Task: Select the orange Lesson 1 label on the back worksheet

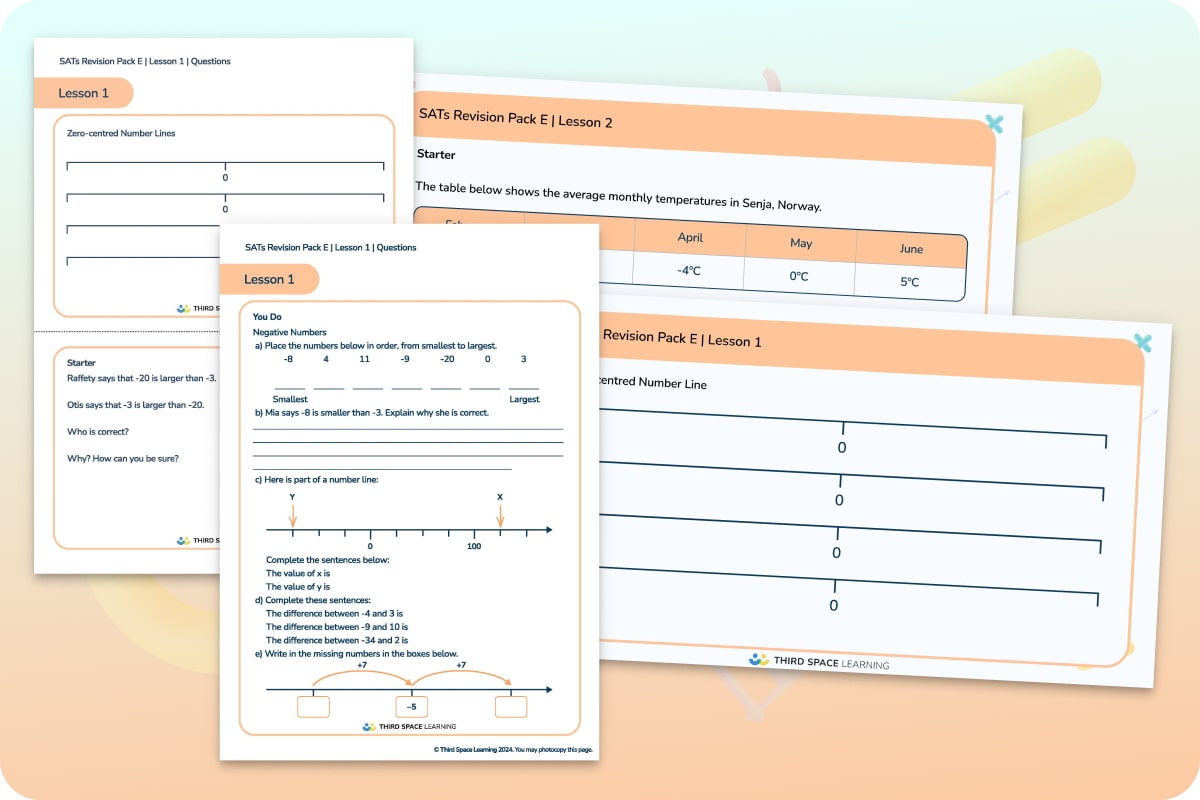Action: [84, 93]
